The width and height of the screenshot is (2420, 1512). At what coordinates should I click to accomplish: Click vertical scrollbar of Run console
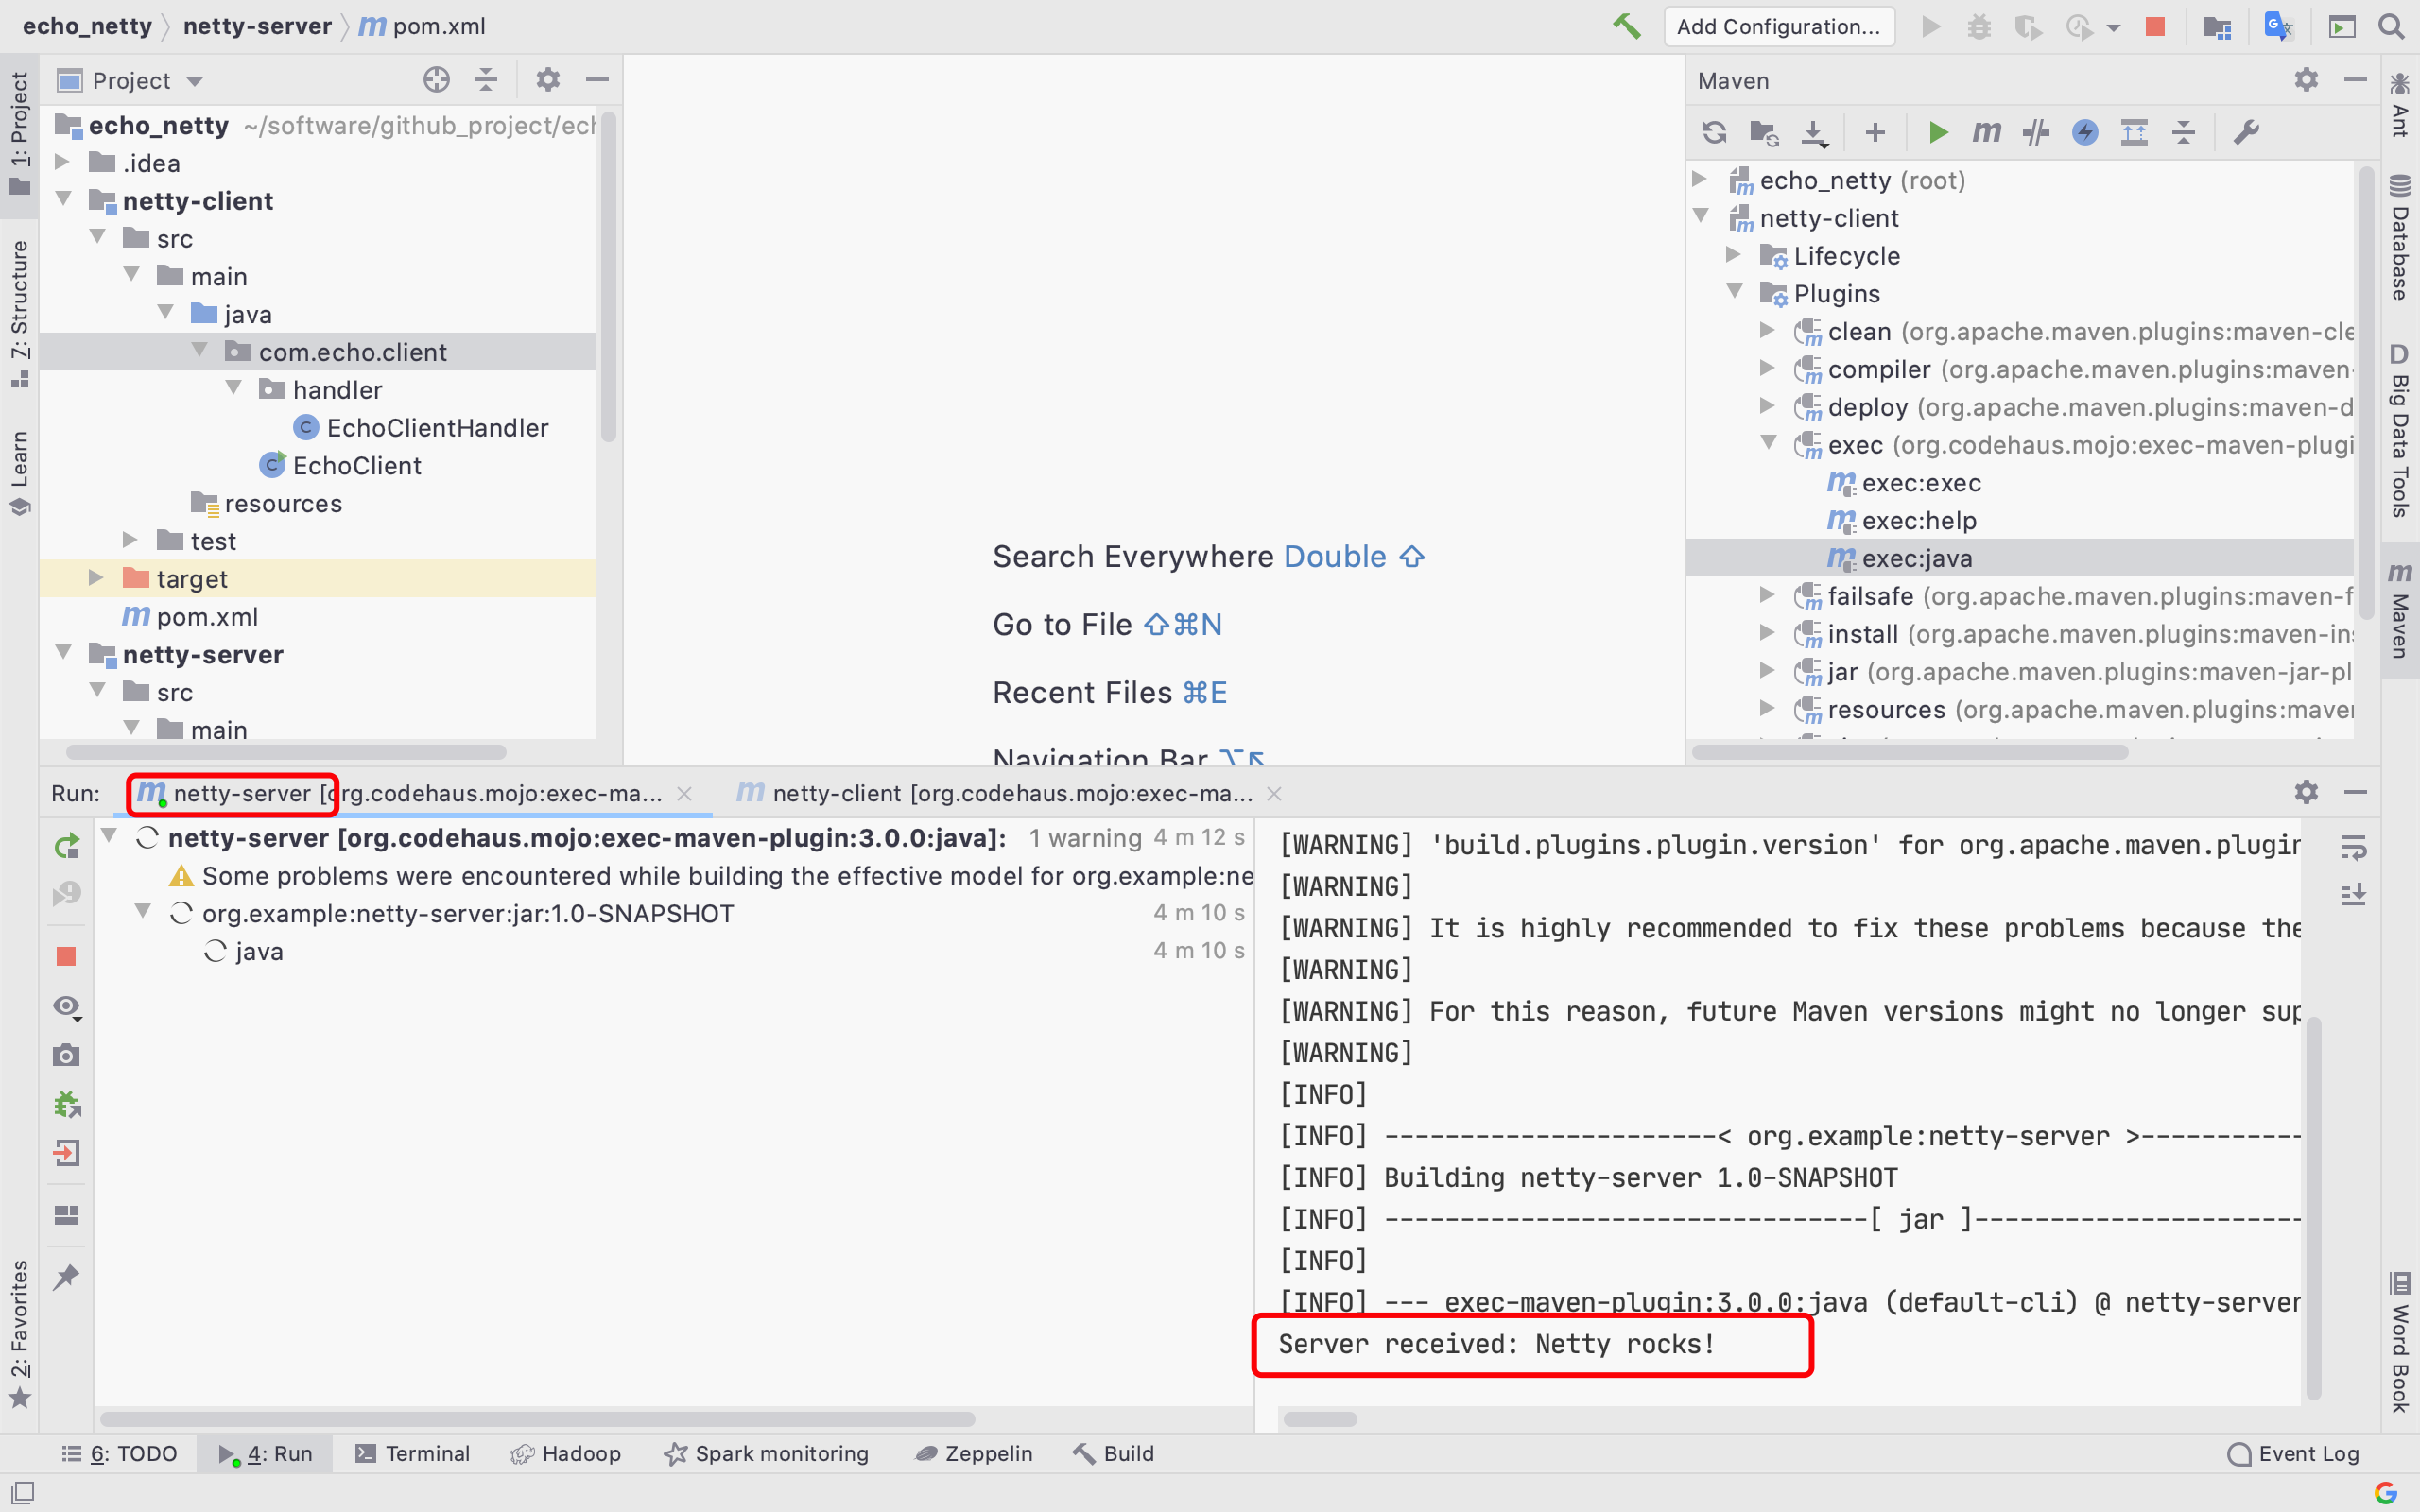click(2313, 1208)
